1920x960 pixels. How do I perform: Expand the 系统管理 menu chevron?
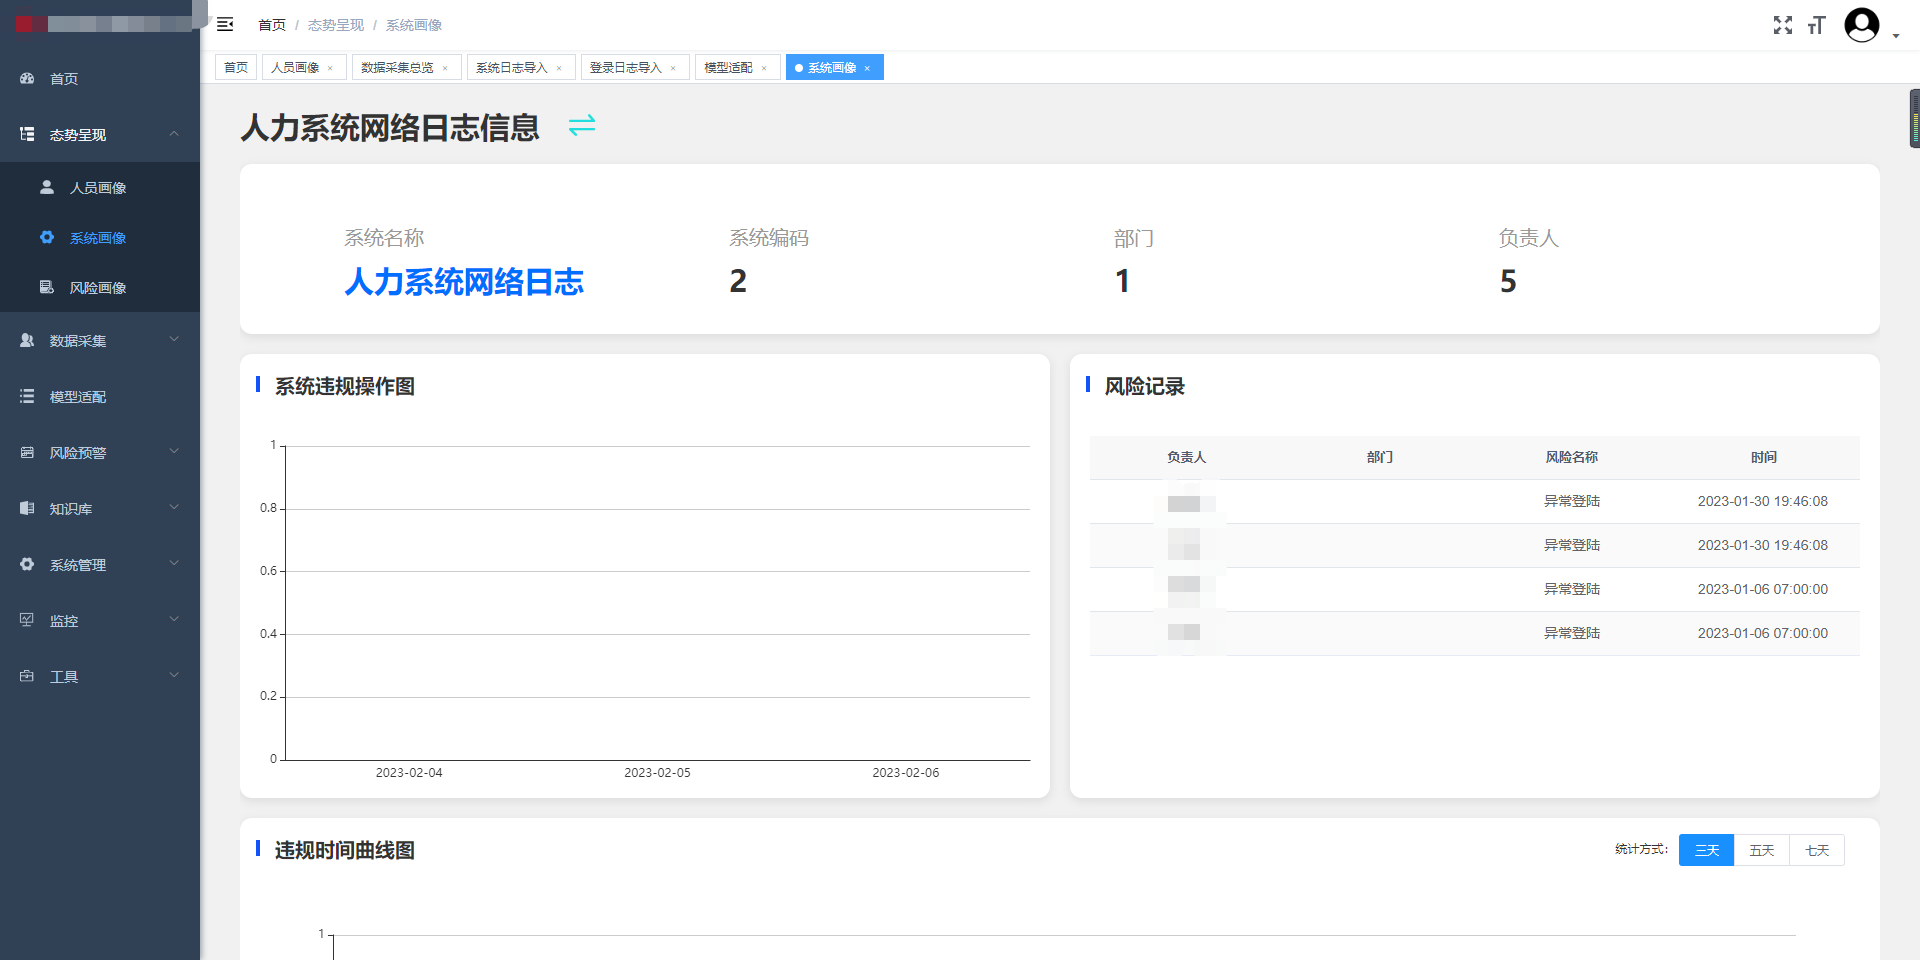[x=174, y=563]
